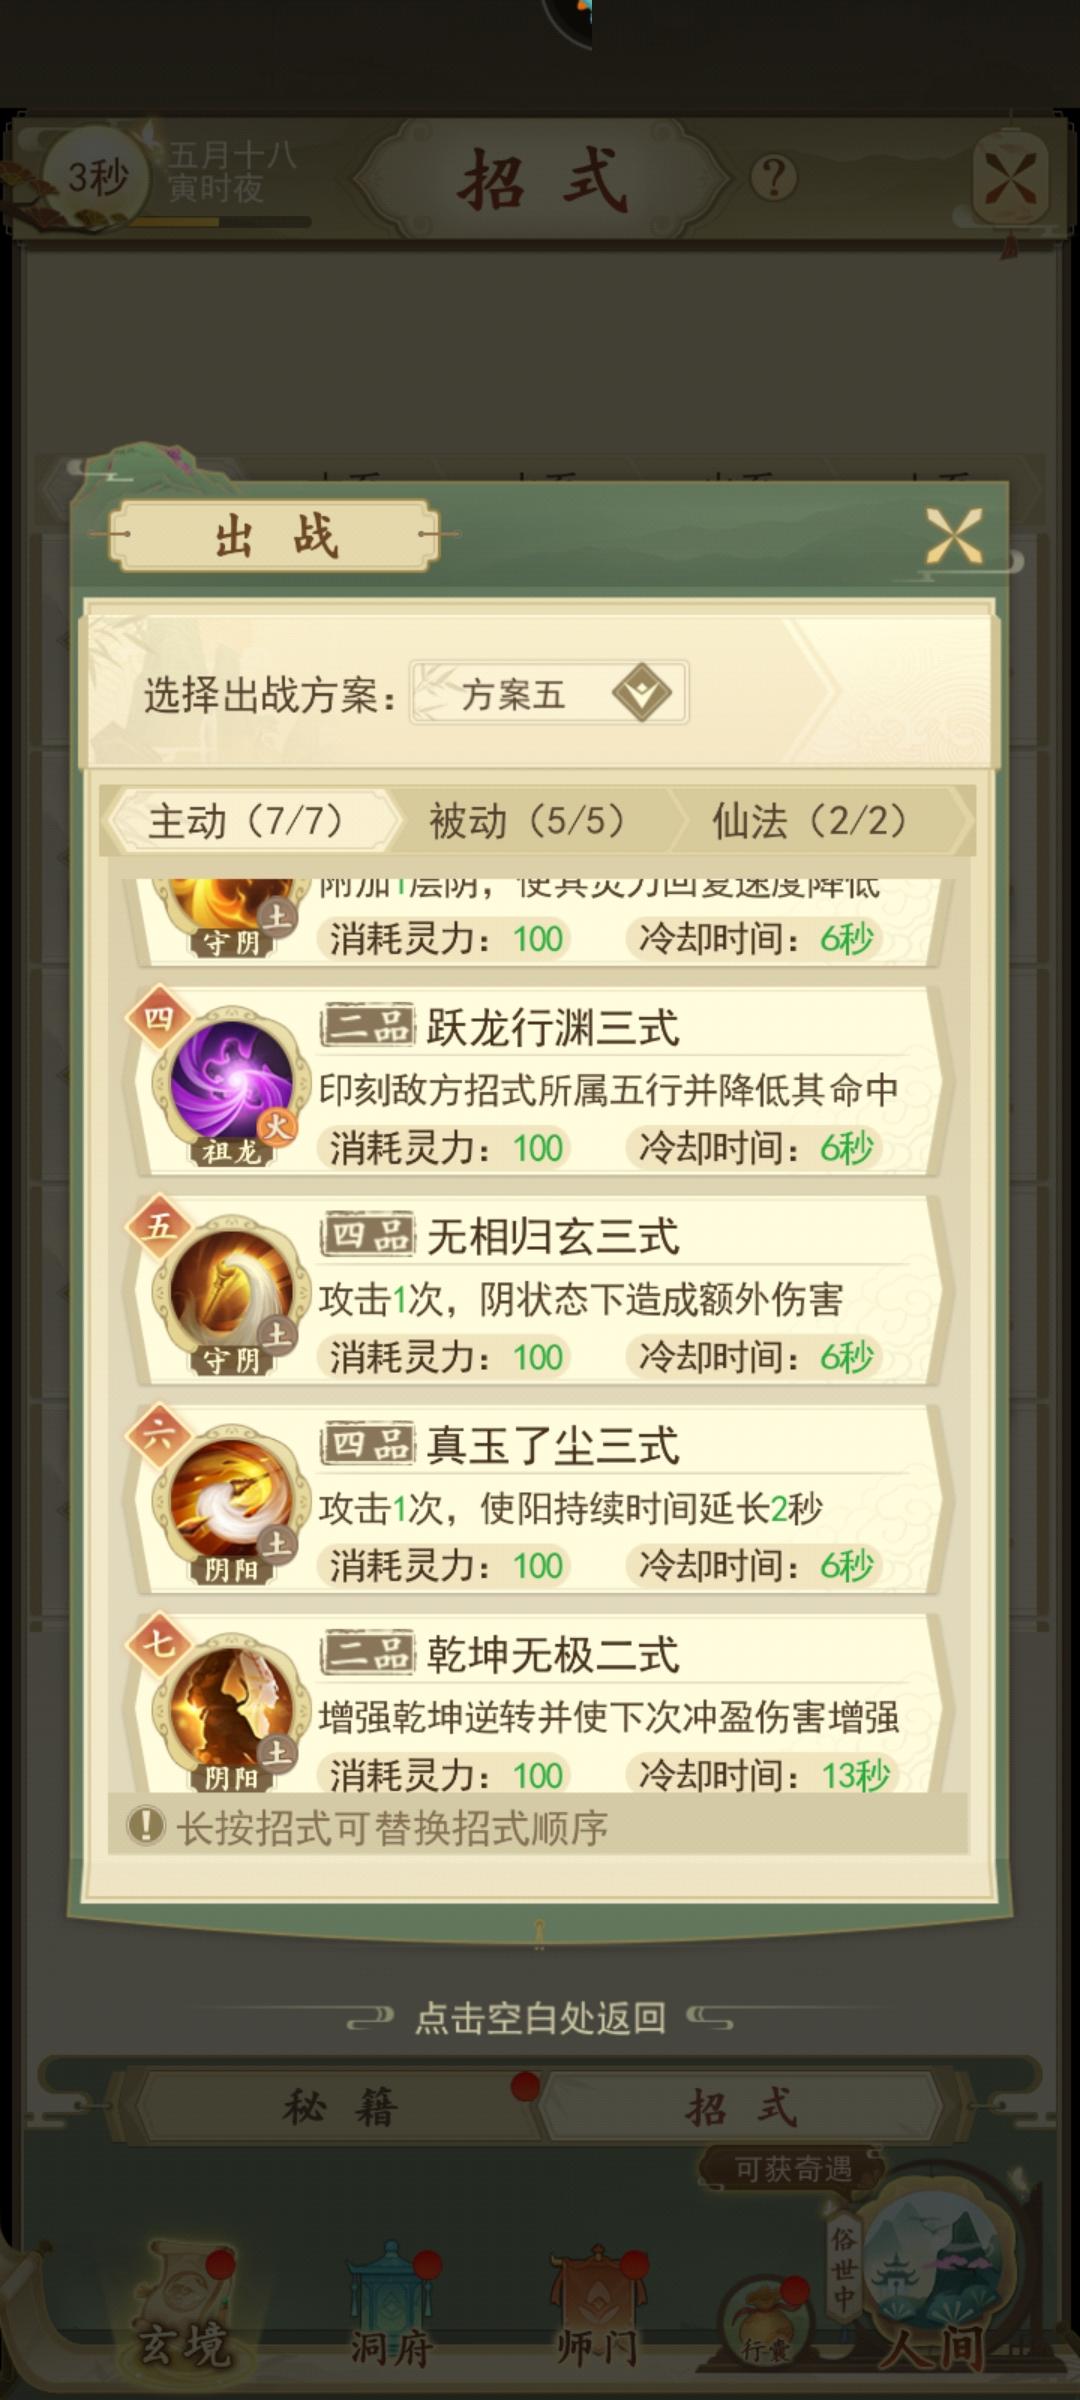Open the question mark help icon
The height and width of the screenshot is (2400, 1080).
[774, 178]
